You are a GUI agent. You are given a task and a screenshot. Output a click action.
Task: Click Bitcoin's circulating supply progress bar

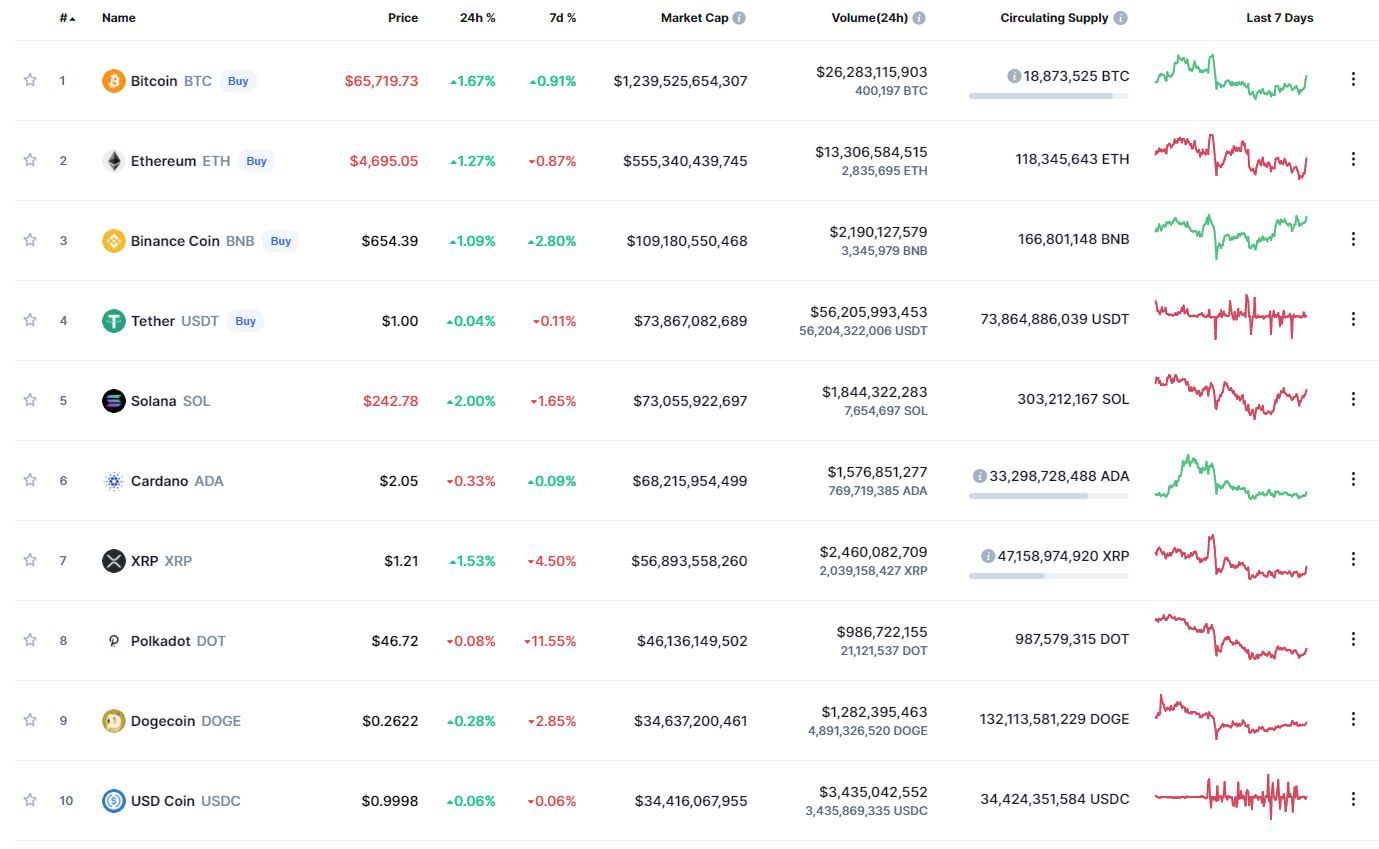tap(1049, 96)
